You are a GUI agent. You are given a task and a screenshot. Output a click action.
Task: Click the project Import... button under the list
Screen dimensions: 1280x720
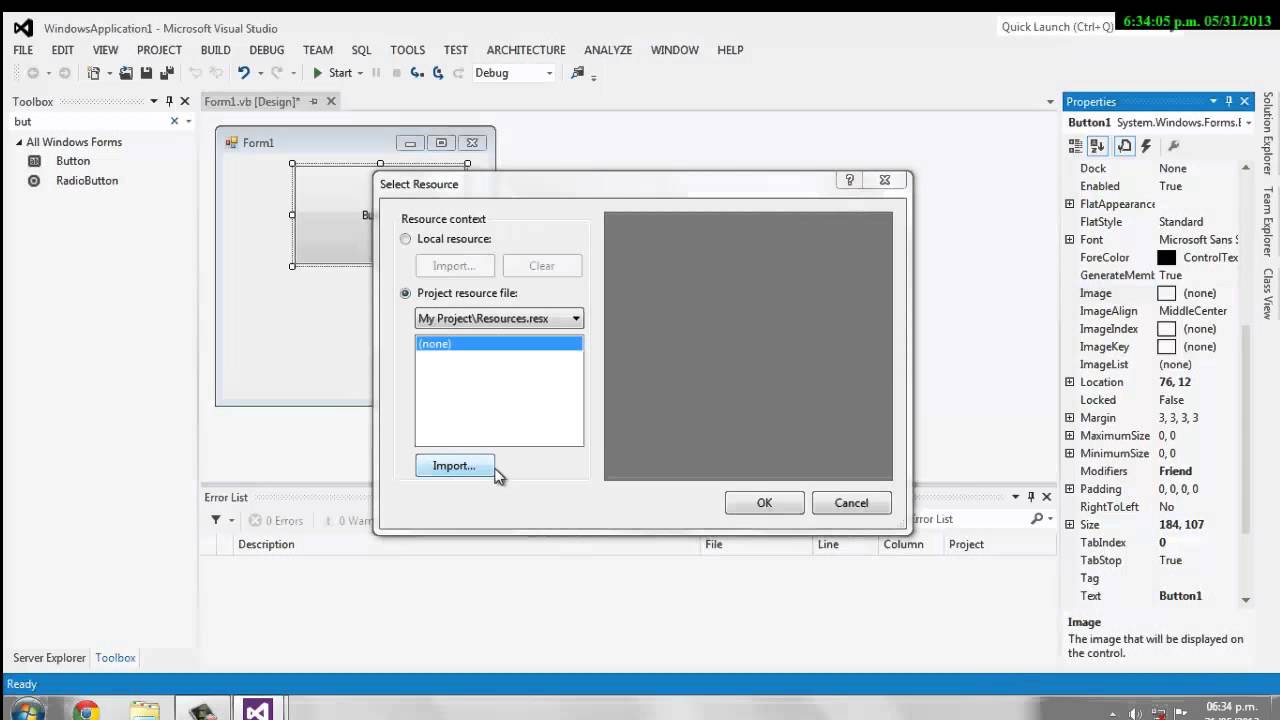tap(454, 466)
